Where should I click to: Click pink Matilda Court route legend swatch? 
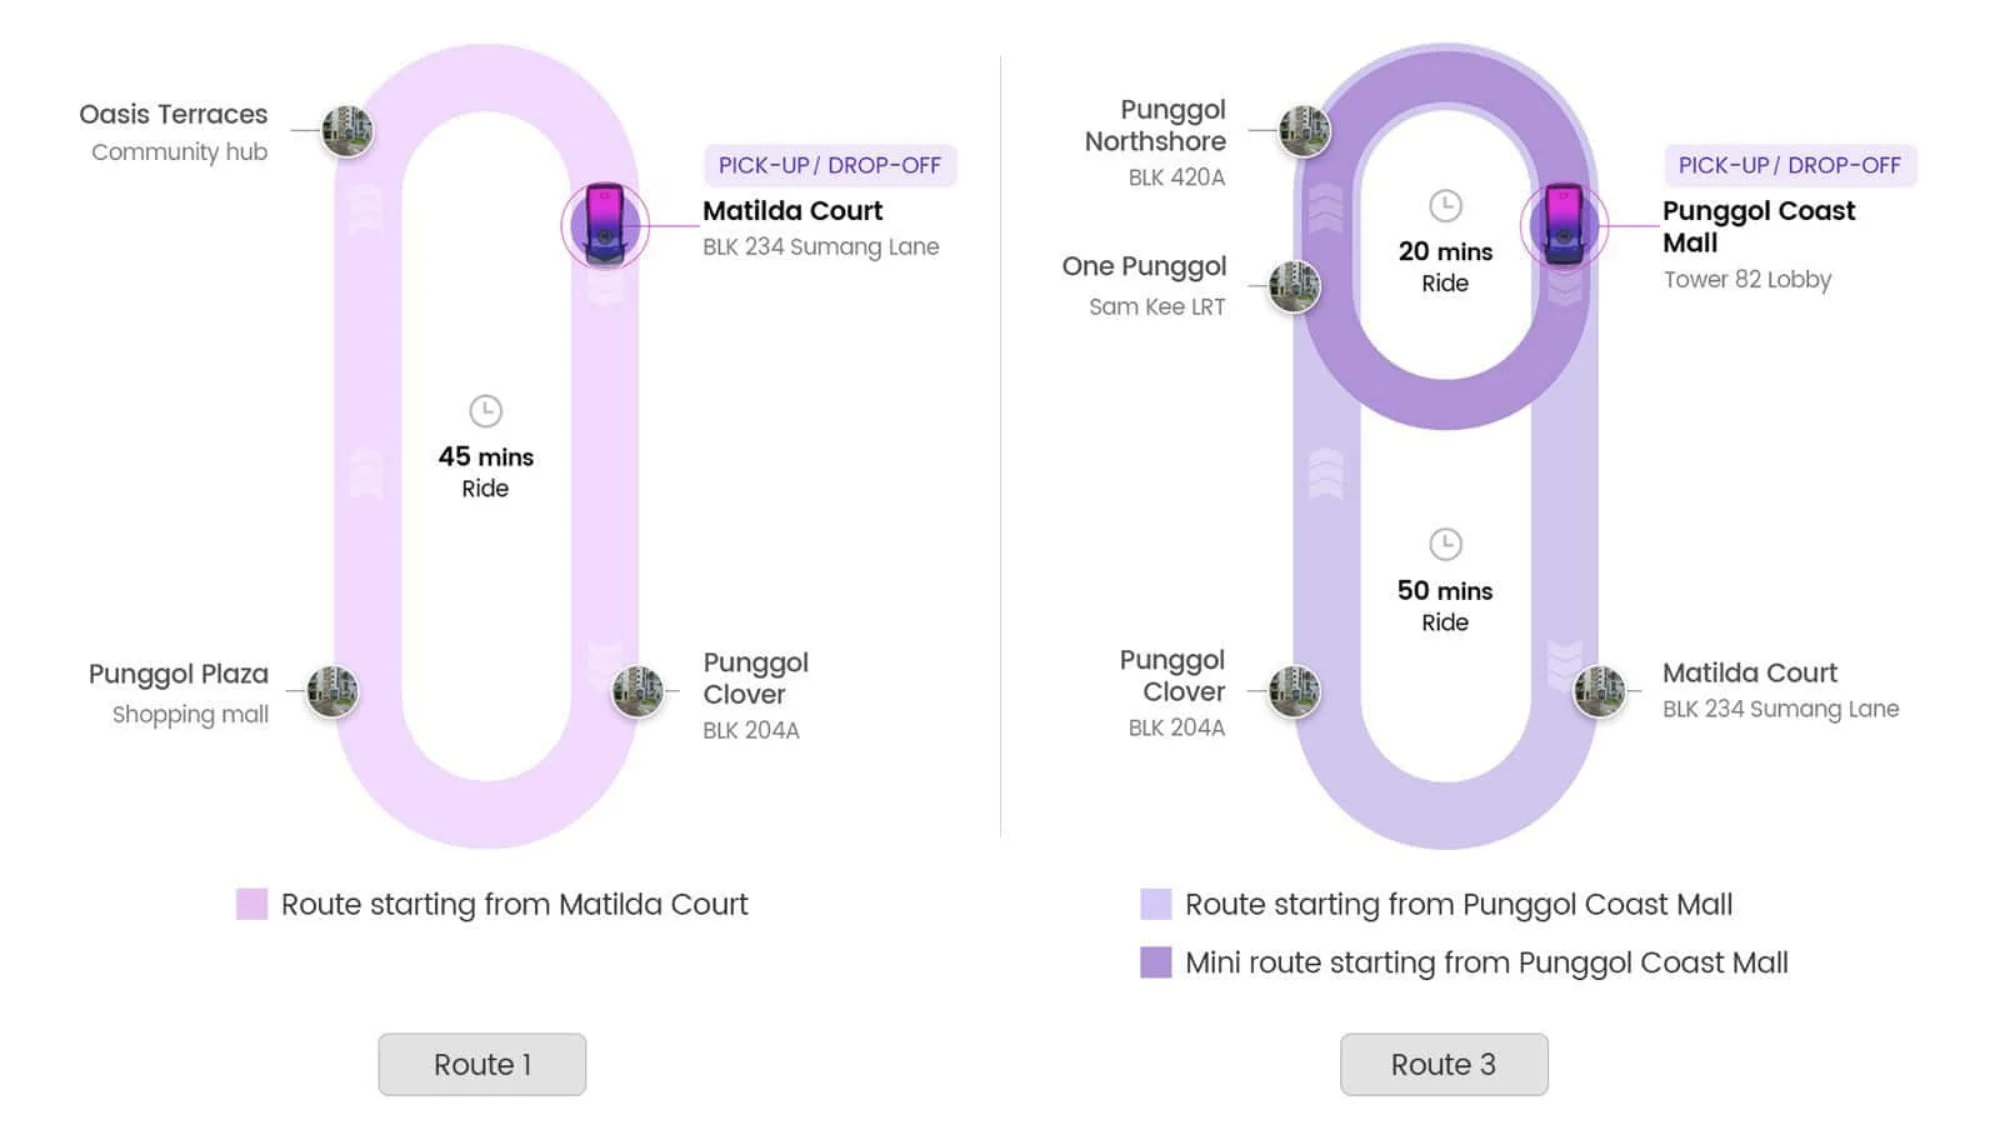[x=252, y=904]
